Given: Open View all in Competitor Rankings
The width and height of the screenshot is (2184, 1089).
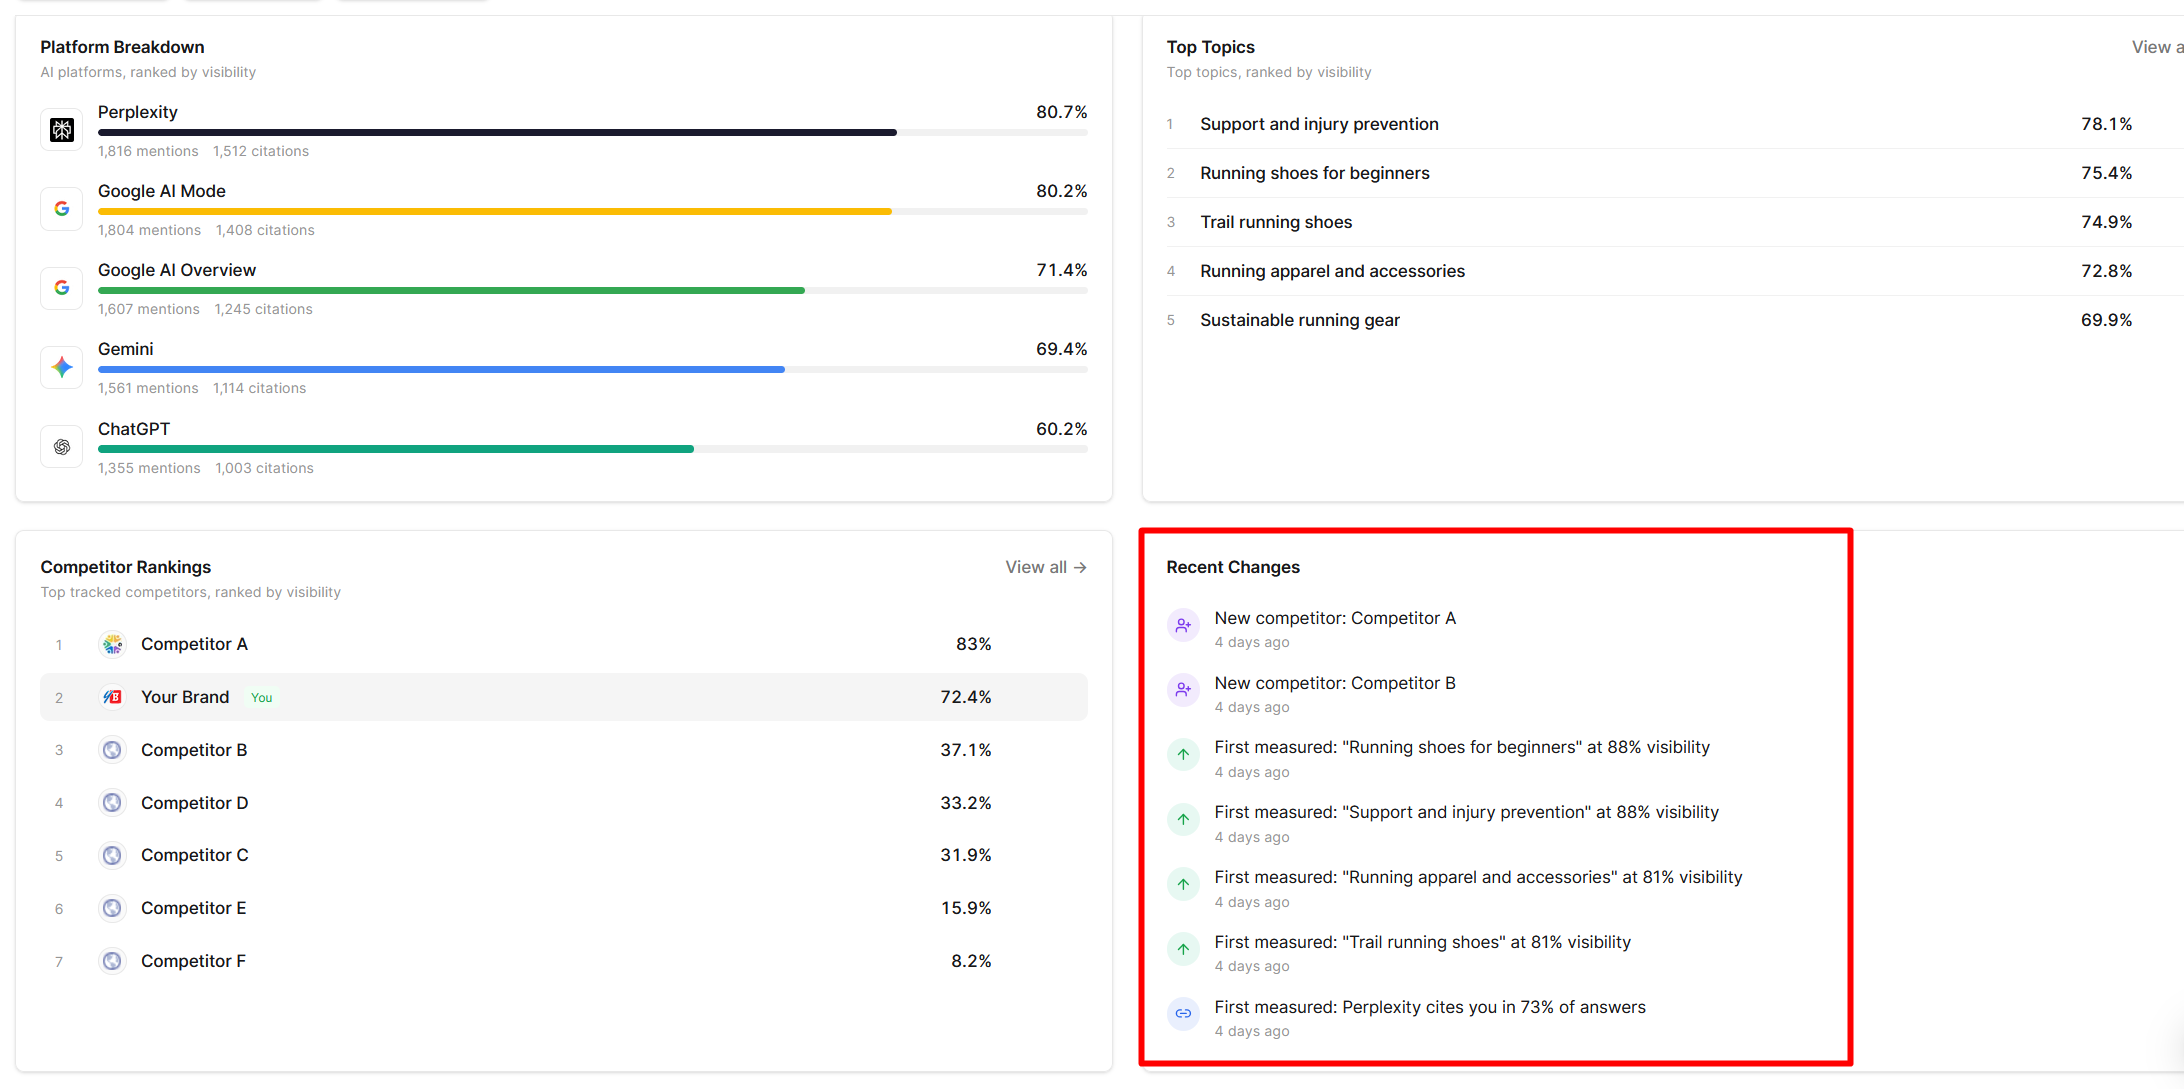Looking at the screenshot, I should tap(1046, 567).
